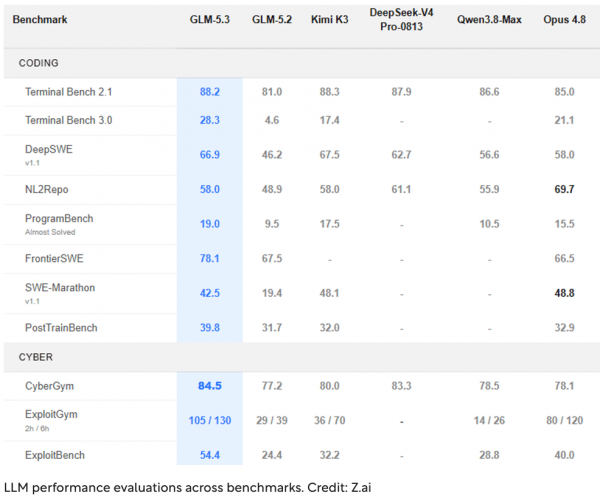Click the DeepSWE row label
Screen dimensions: 600x504
[x=49, y=149]
